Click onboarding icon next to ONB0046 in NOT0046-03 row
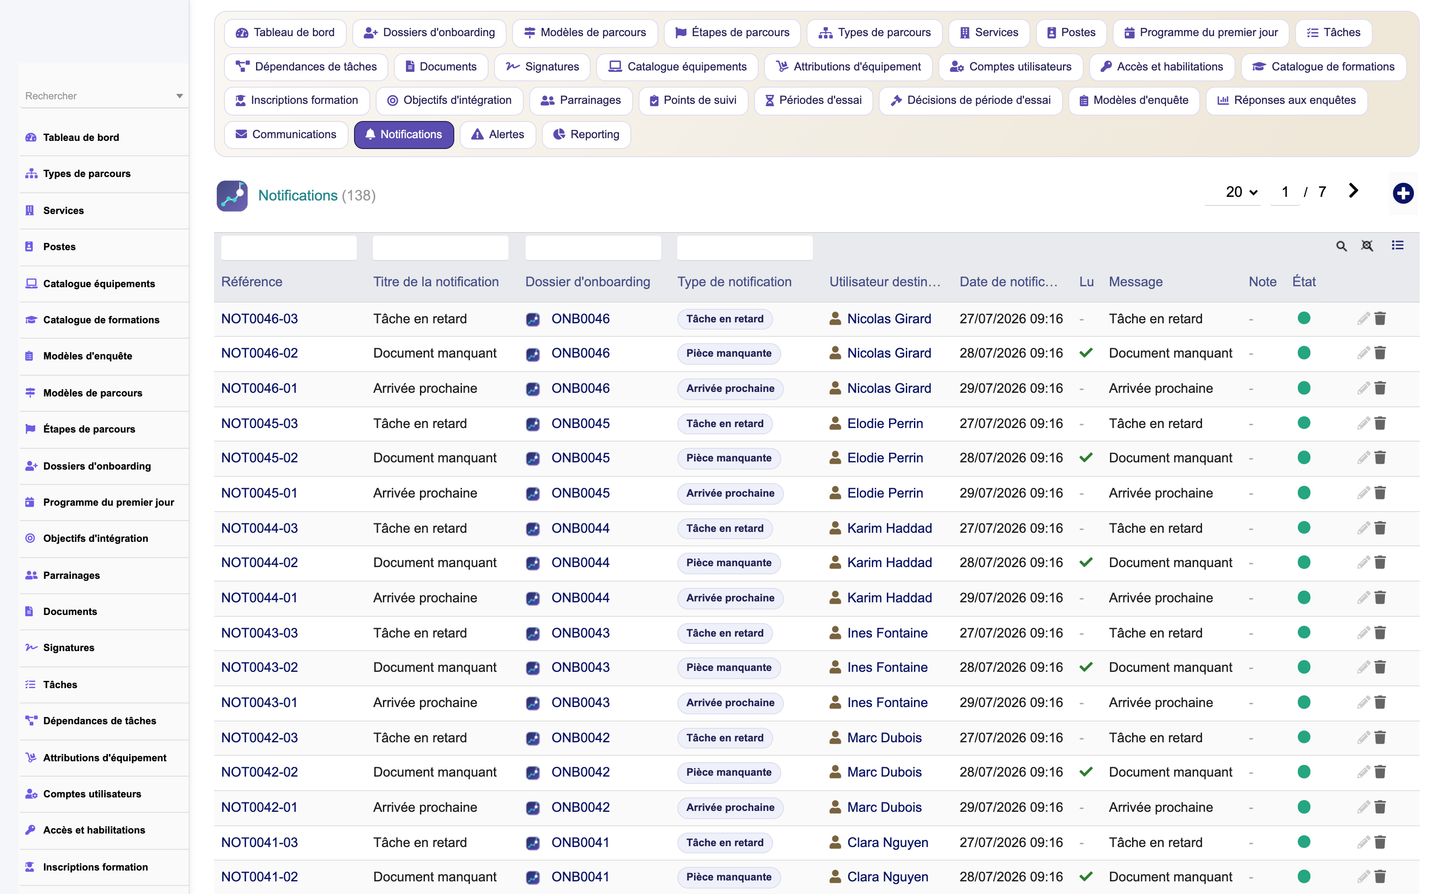Image resolution: width=1445 pixels, height=894 pixels. [533, 320]
